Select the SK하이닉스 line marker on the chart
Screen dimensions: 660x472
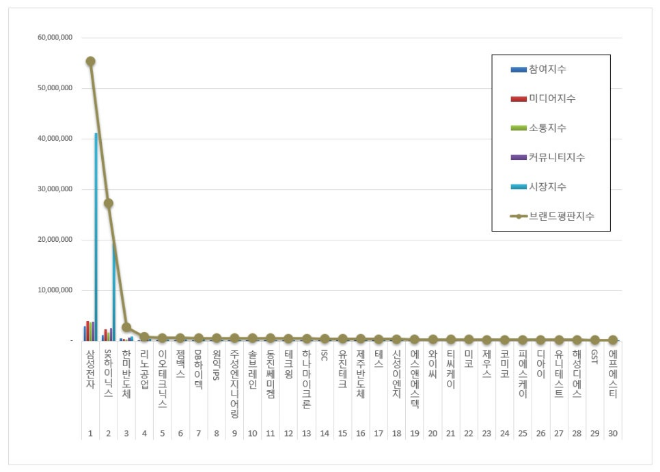click(109, 203)
